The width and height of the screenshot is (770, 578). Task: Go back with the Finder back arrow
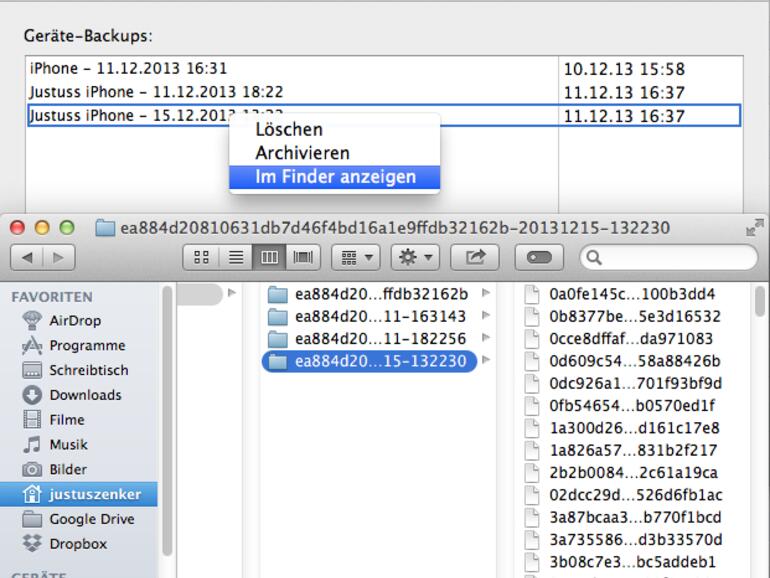(x=27, y=257)
